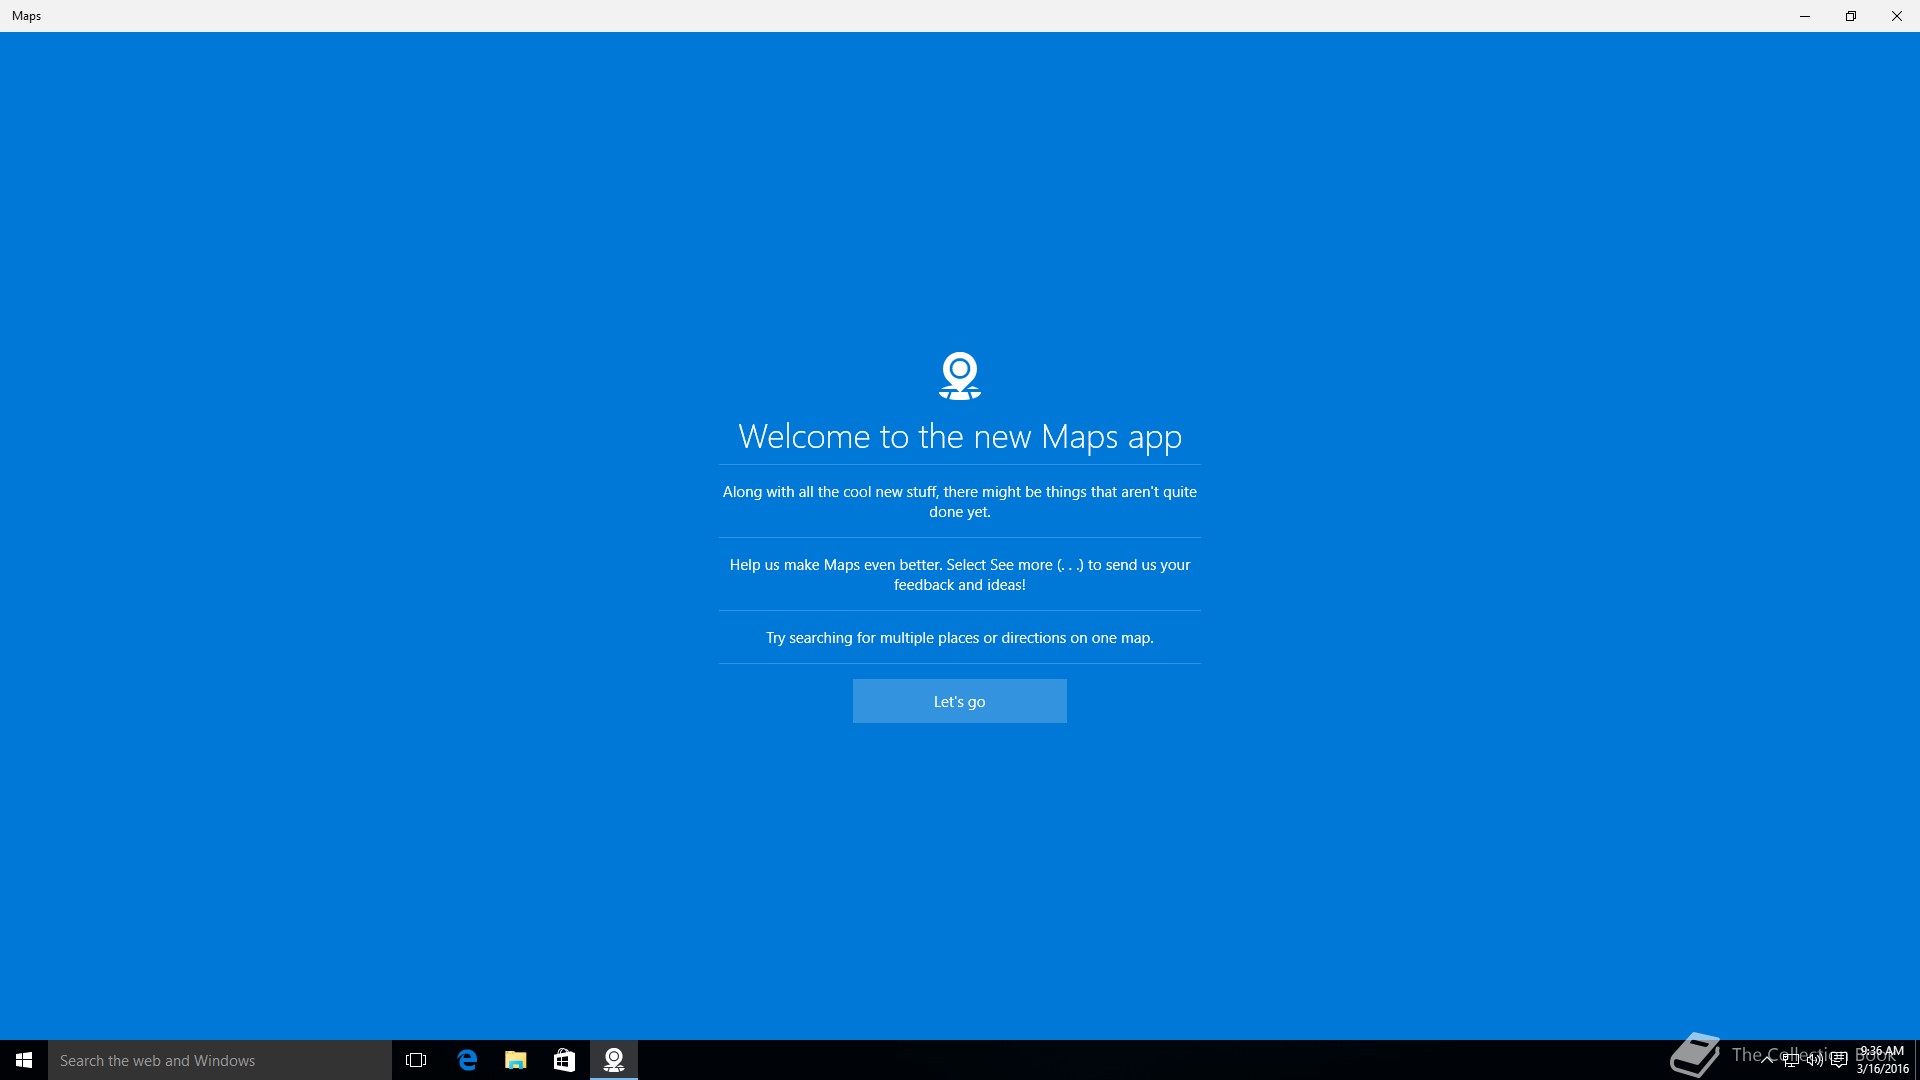Restore down the Maps window
1920x1080 pixels.
tap(1851, 16)
